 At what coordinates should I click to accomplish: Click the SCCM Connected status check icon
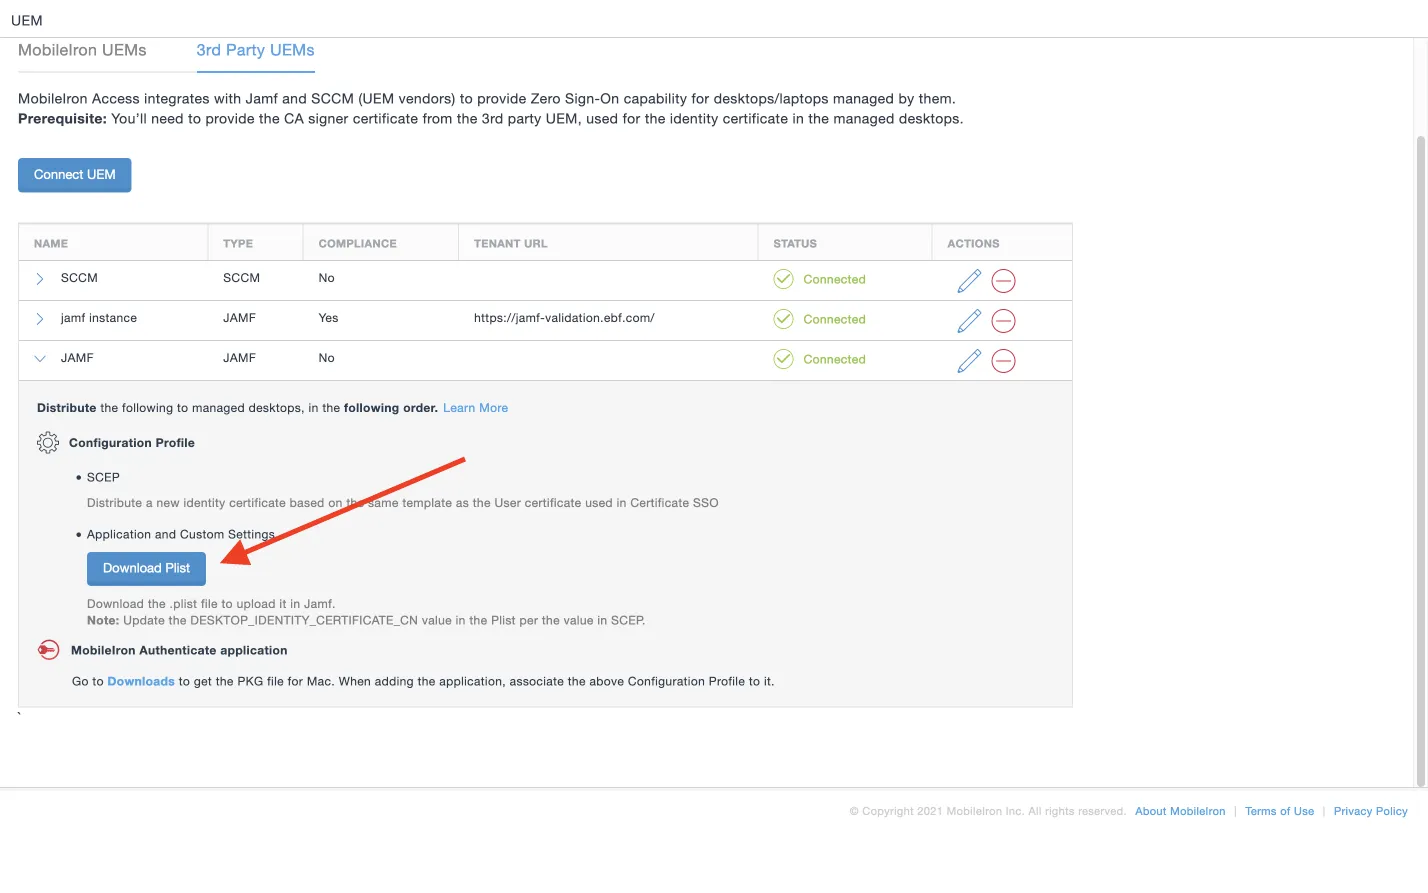(x=783, y=279)
